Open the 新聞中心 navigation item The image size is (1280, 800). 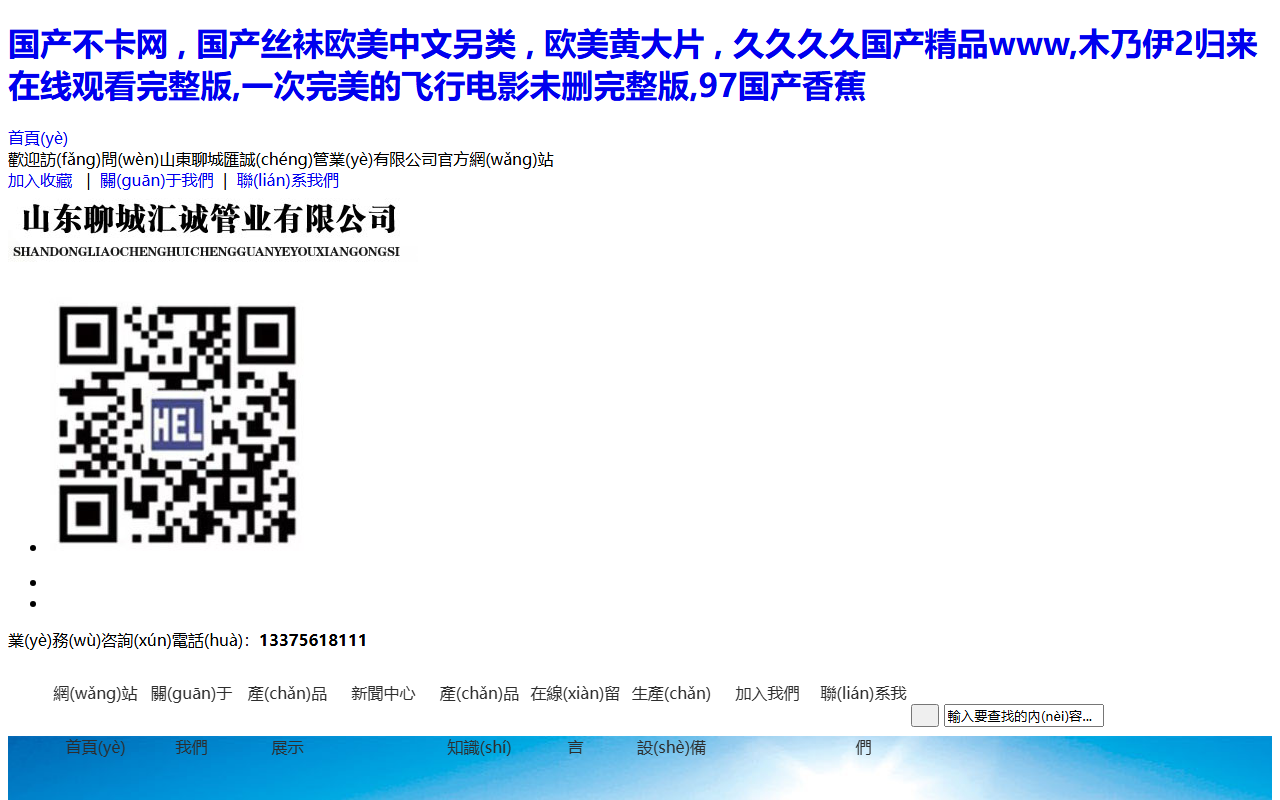(383, 694)
